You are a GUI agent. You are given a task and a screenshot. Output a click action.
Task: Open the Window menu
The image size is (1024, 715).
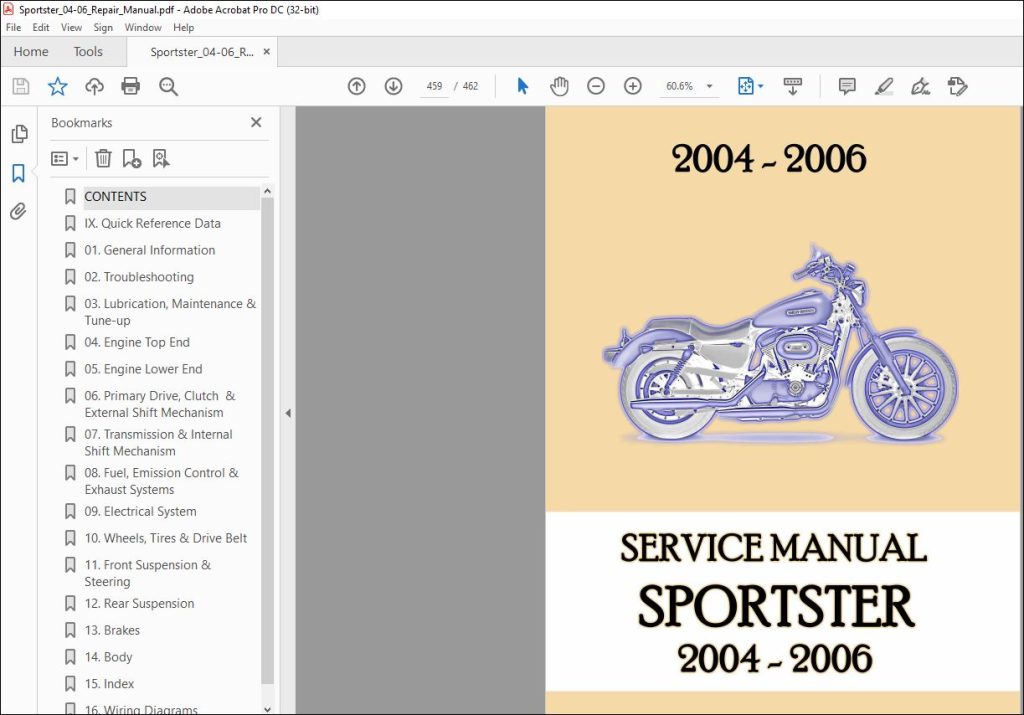[143, 27]
